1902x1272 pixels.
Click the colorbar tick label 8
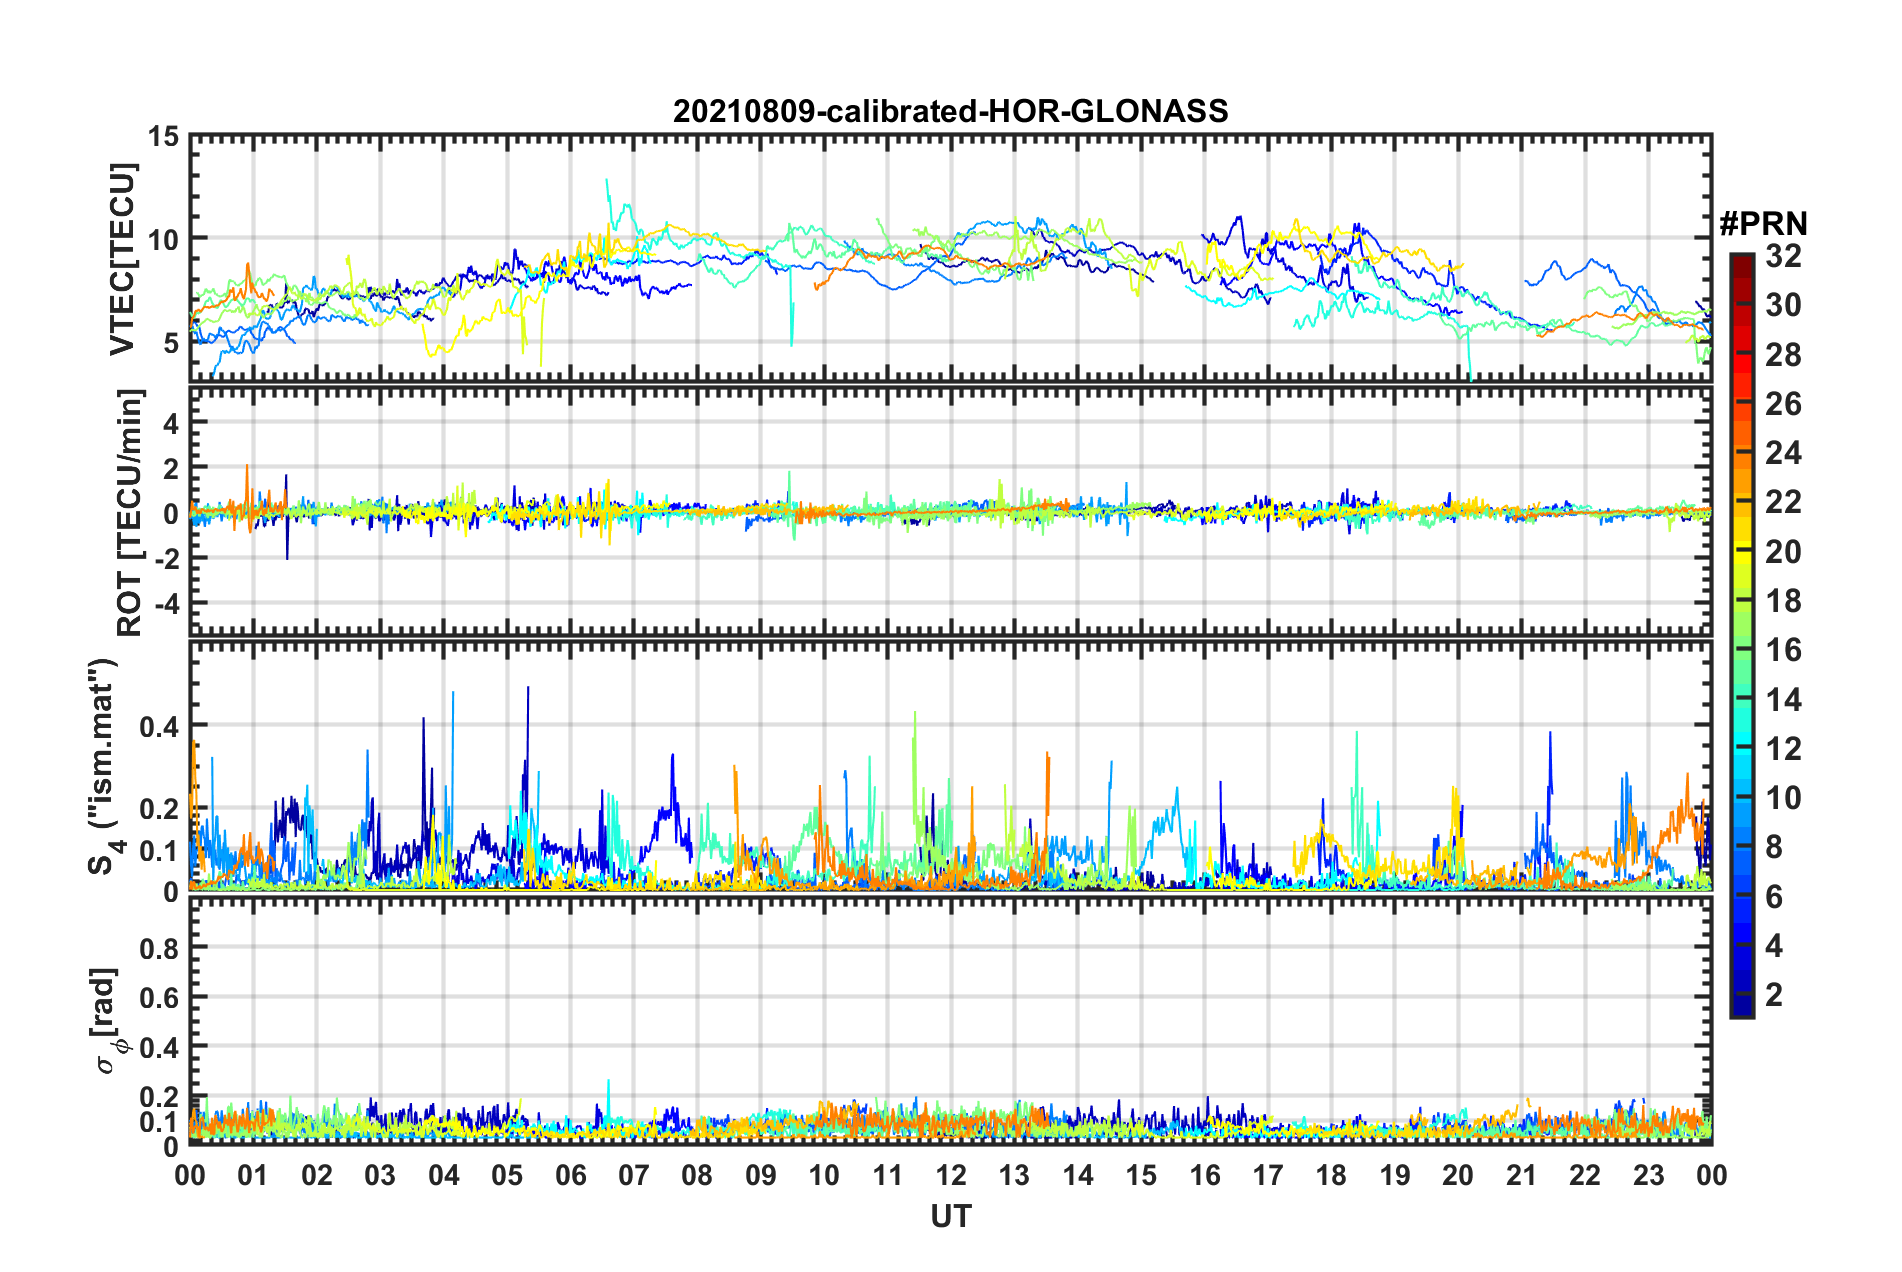[x=1774, y=847]
